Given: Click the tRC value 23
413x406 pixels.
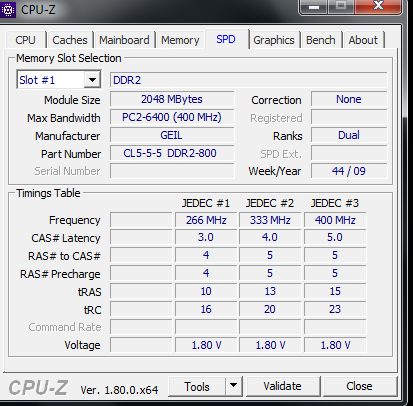Looking at the screenshot, I should click(335, 309).
